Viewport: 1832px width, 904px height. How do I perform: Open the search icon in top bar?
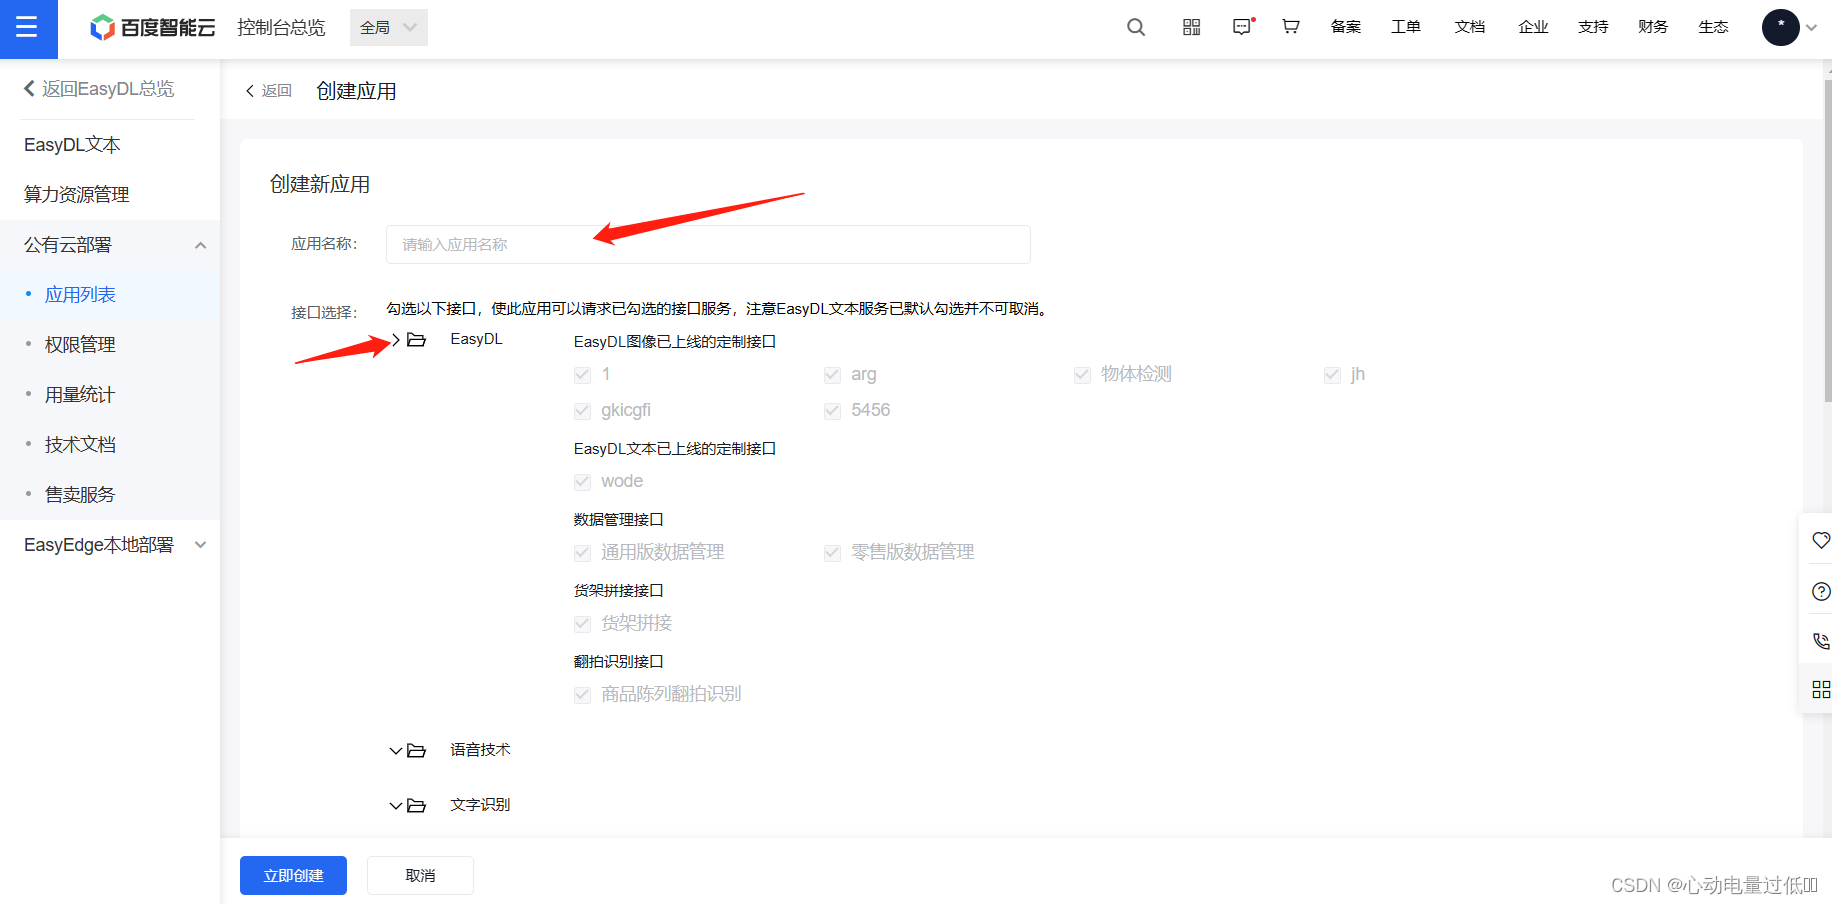click(1136, 27)
